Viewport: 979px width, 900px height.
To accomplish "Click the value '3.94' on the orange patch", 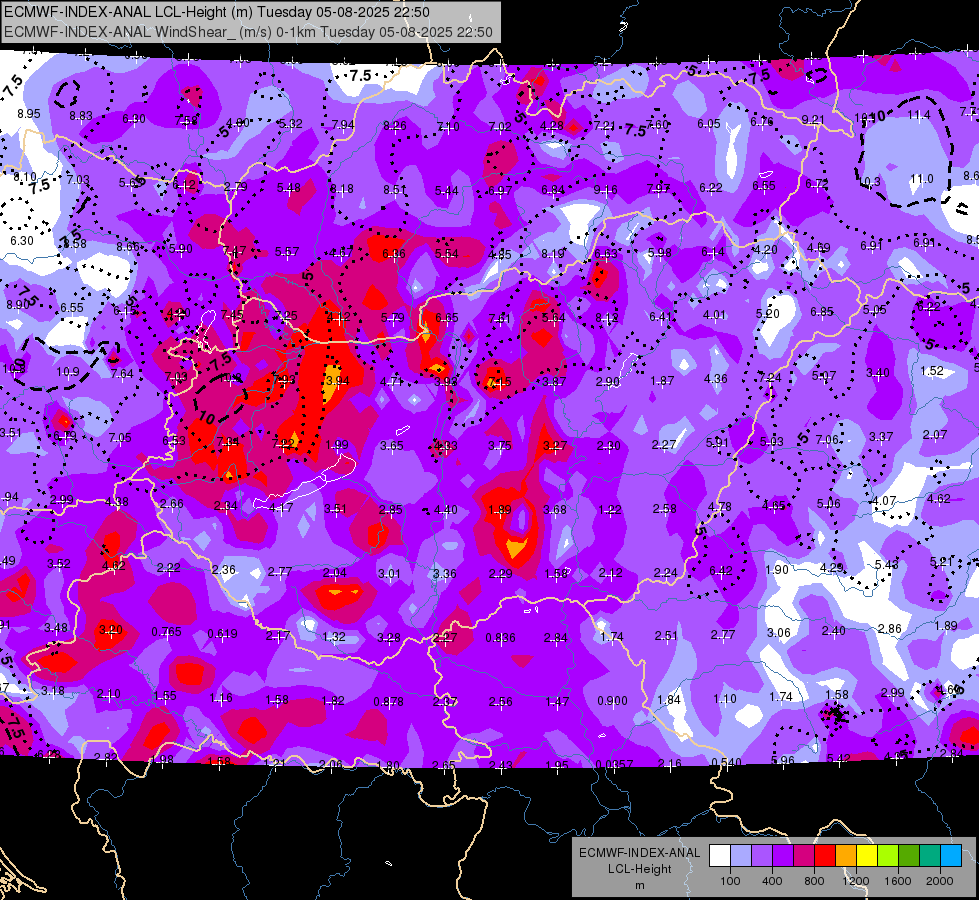I will coord(337,380).
